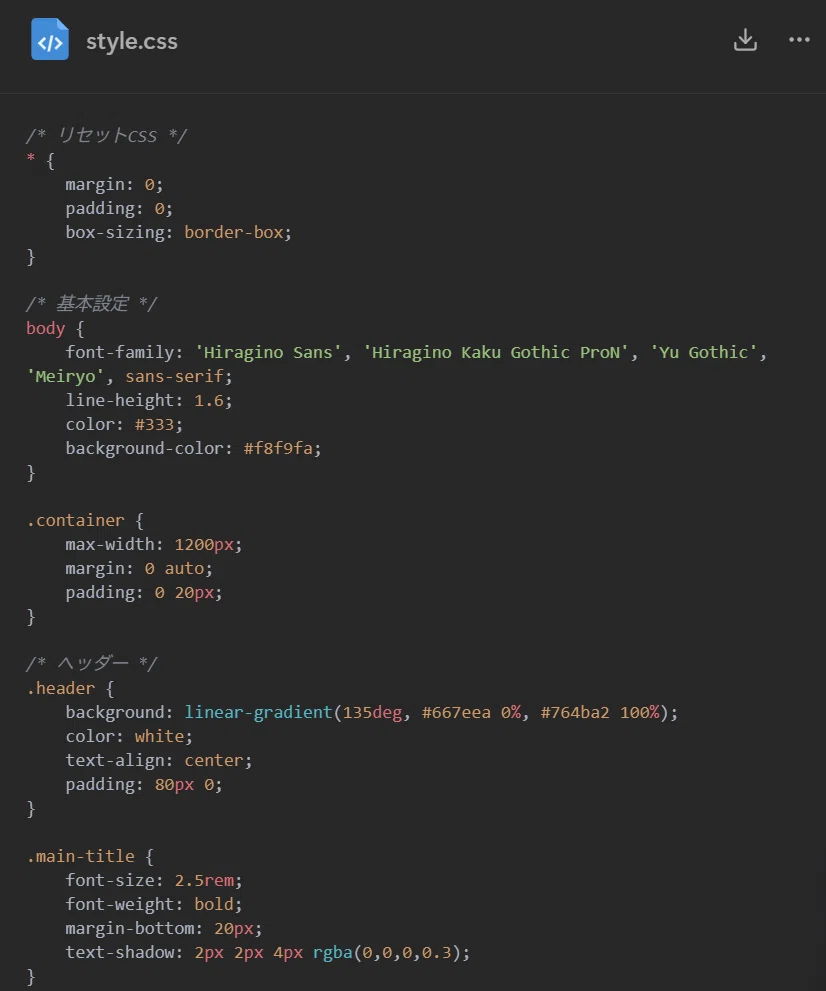Click the text-align 'center' value

click(x=214, y=760)
